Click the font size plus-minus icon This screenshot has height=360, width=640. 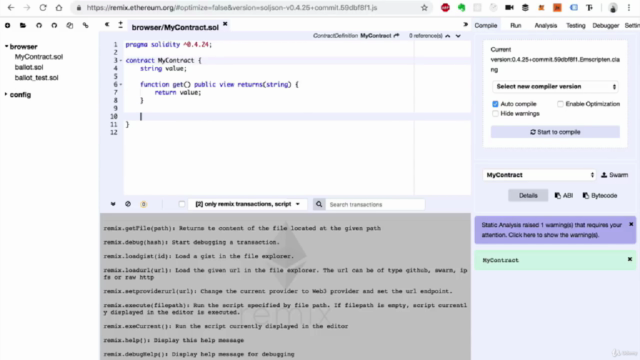pyautogui.click(x=120, y=25)
